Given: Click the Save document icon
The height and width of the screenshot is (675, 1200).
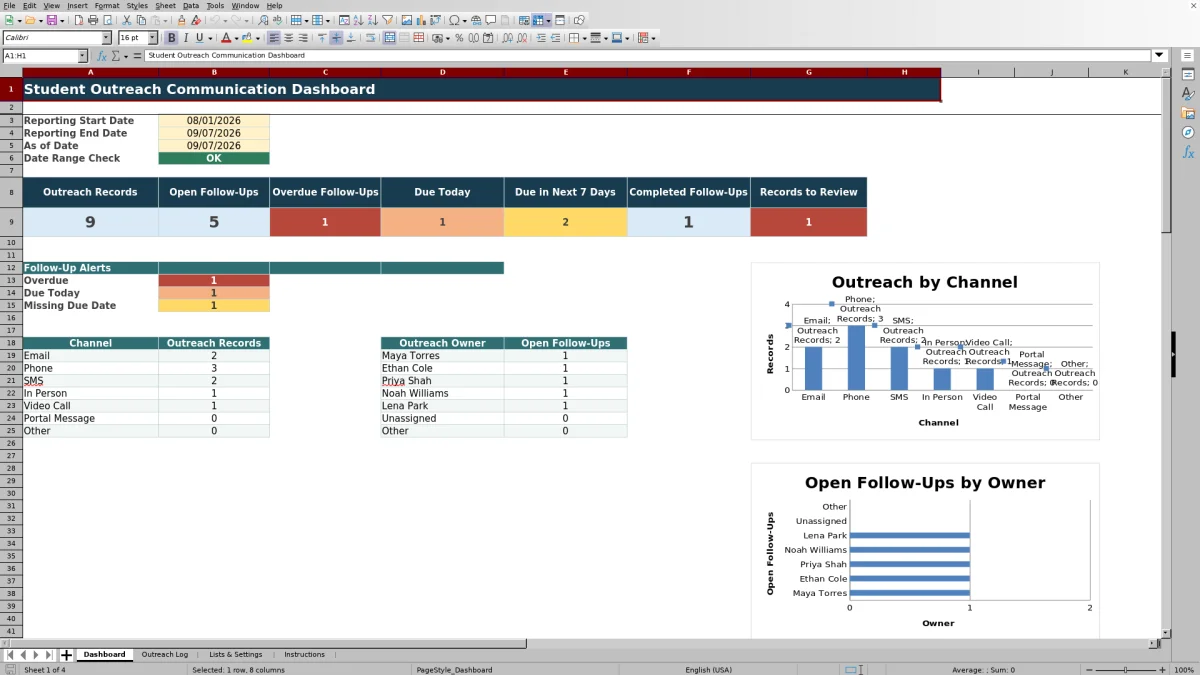Looking at the screenshot, I should [51, 20].
